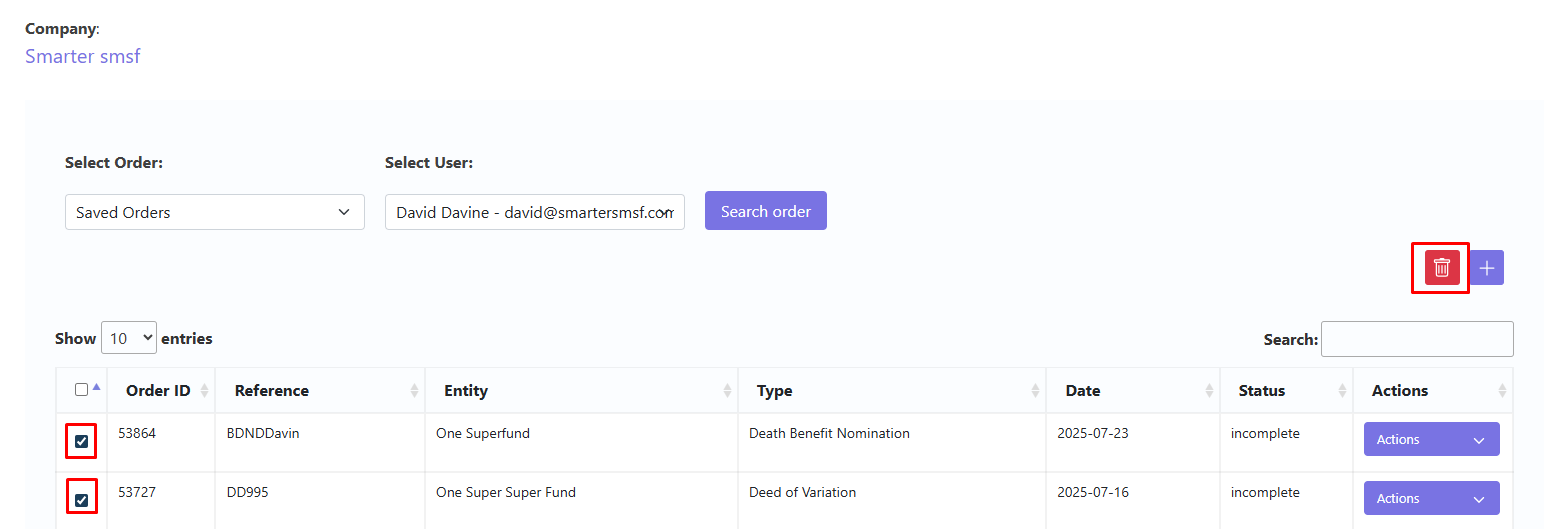This screenshot has height=529, width=1552.
Task: Open the Smarter smsf company link
Action: (x=83, y=56)
